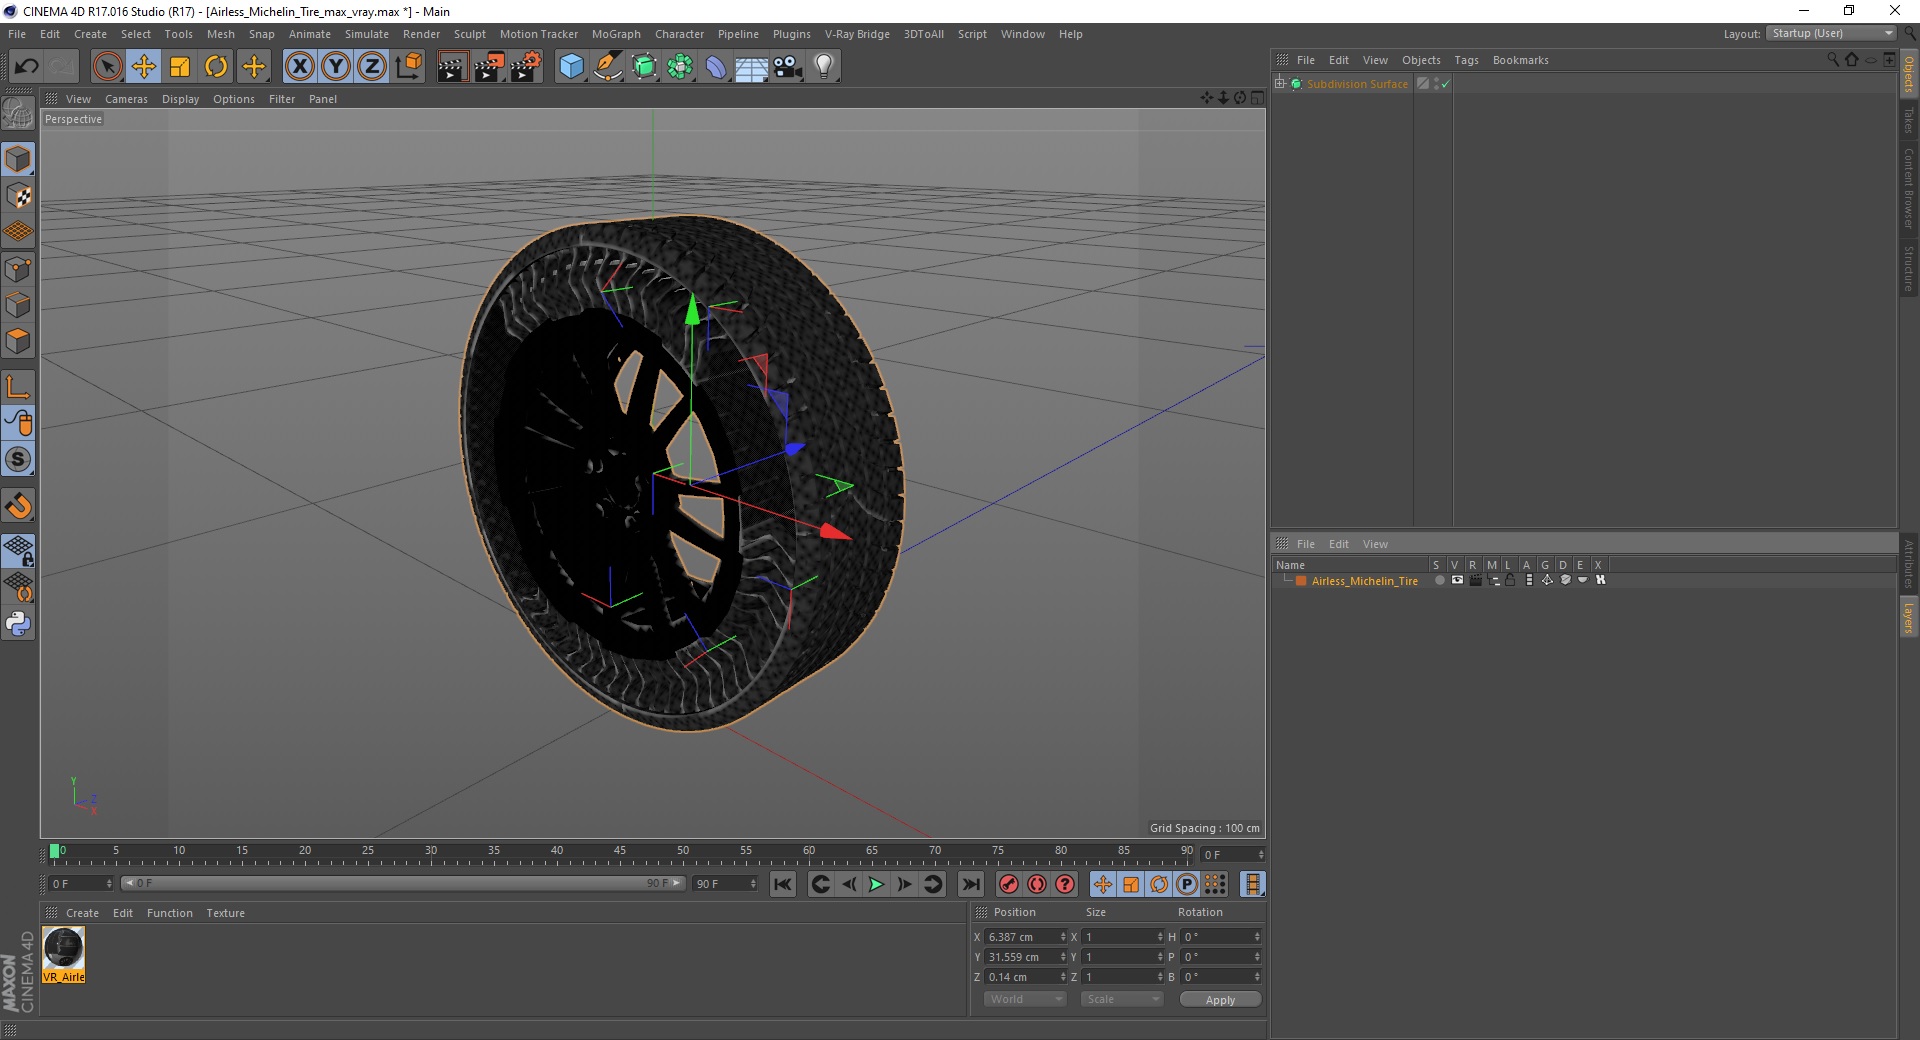Open the spline Pen tool
Screen dimensions: 1920x1040
coord(608,67)
